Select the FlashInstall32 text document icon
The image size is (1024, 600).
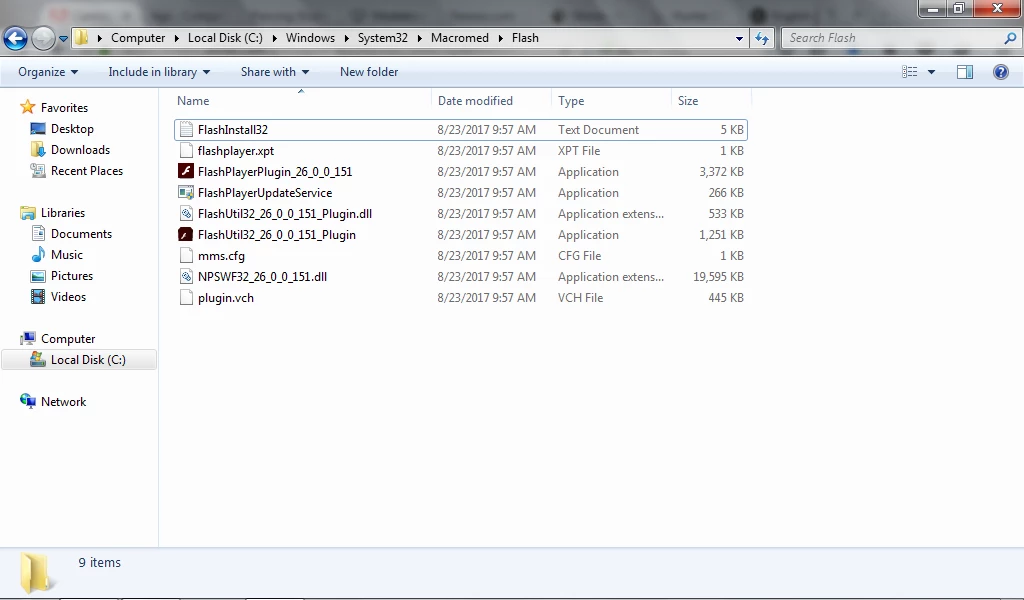click(186, 129)
